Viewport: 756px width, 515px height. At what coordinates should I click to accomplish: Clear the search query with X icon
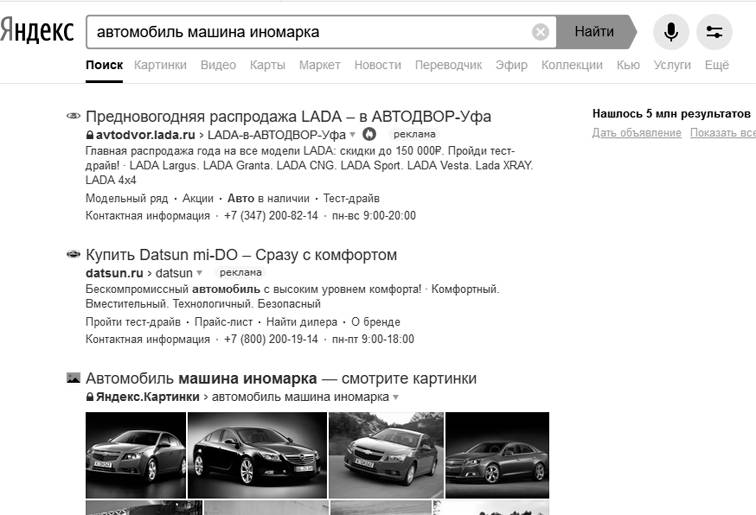click(x=540, y=32)
